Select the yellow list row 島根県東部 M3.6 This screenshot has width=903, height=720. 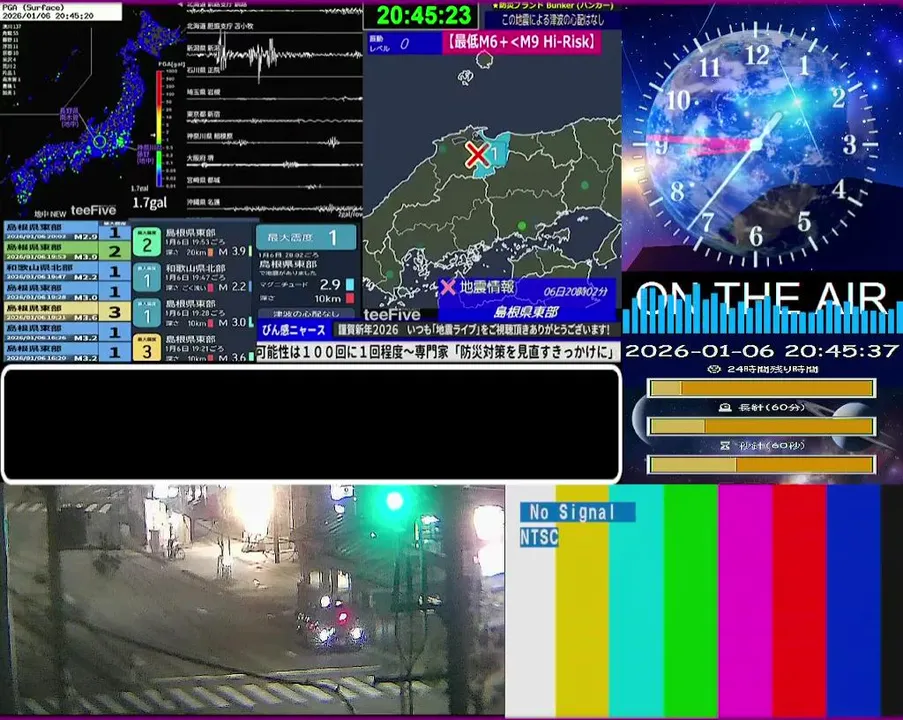(x=67, y=312)
